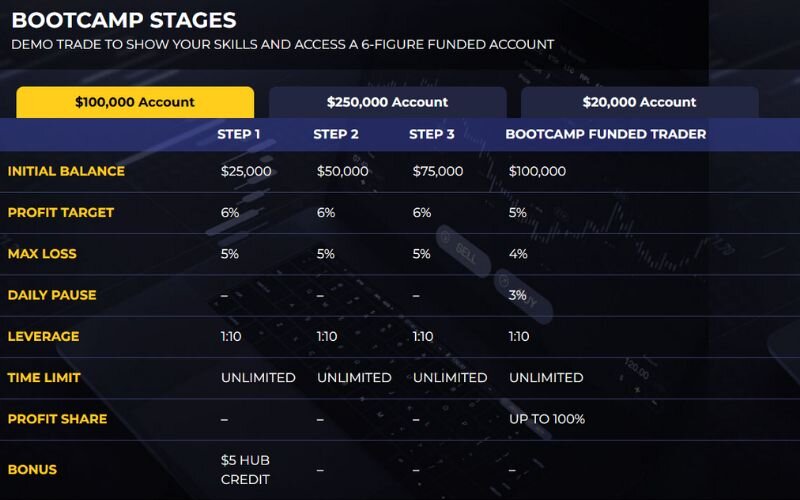This screenshot has height=500, width=800.
Task: Click the 3% daily pause value
Action: [518, 295]
